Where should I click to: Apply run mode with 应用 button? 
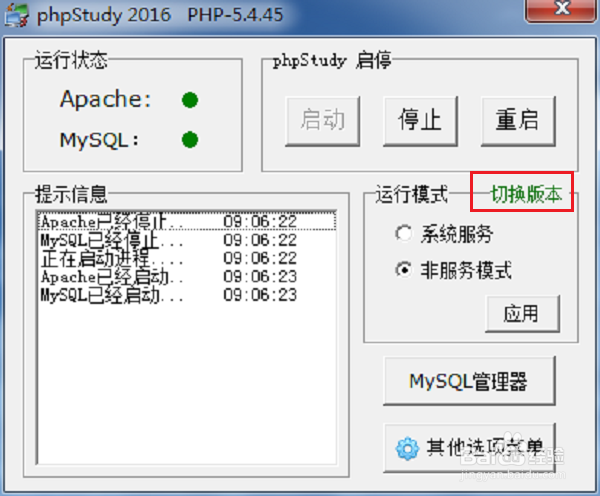(x=522, y=313)
